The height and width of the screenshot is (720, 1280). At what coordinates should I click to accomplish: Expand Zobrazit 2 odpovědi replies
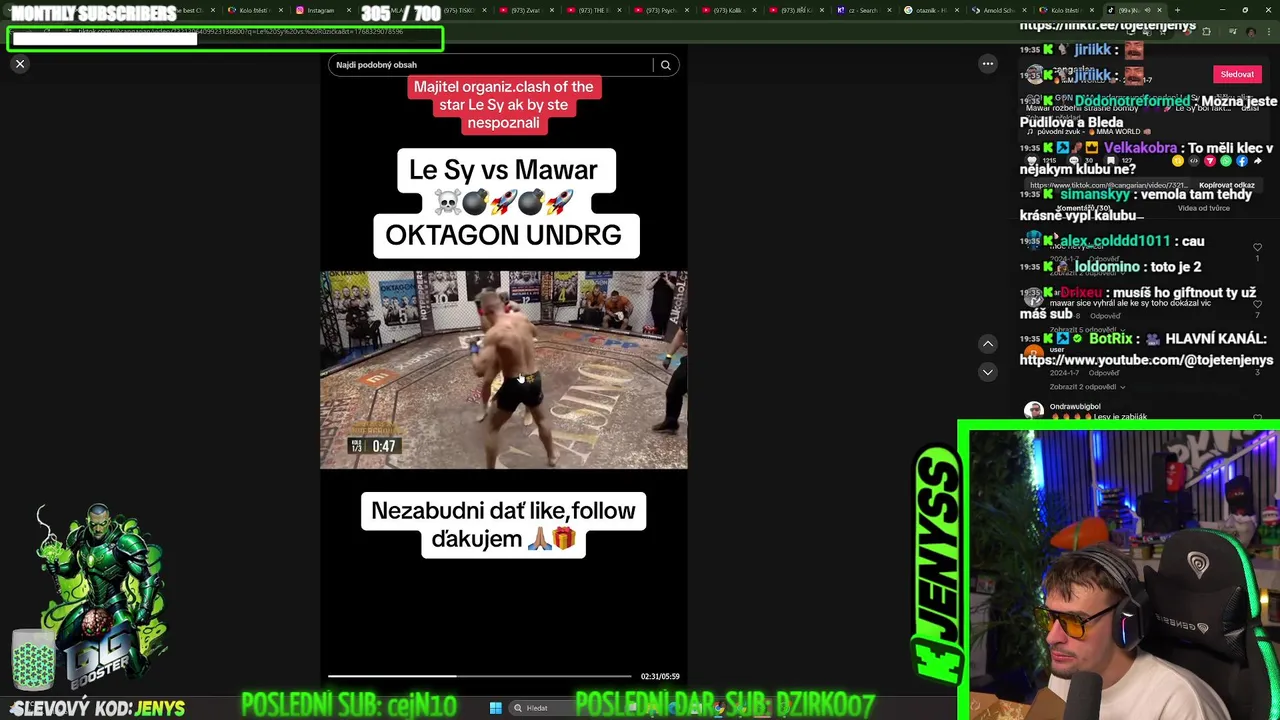point(1087,387)
